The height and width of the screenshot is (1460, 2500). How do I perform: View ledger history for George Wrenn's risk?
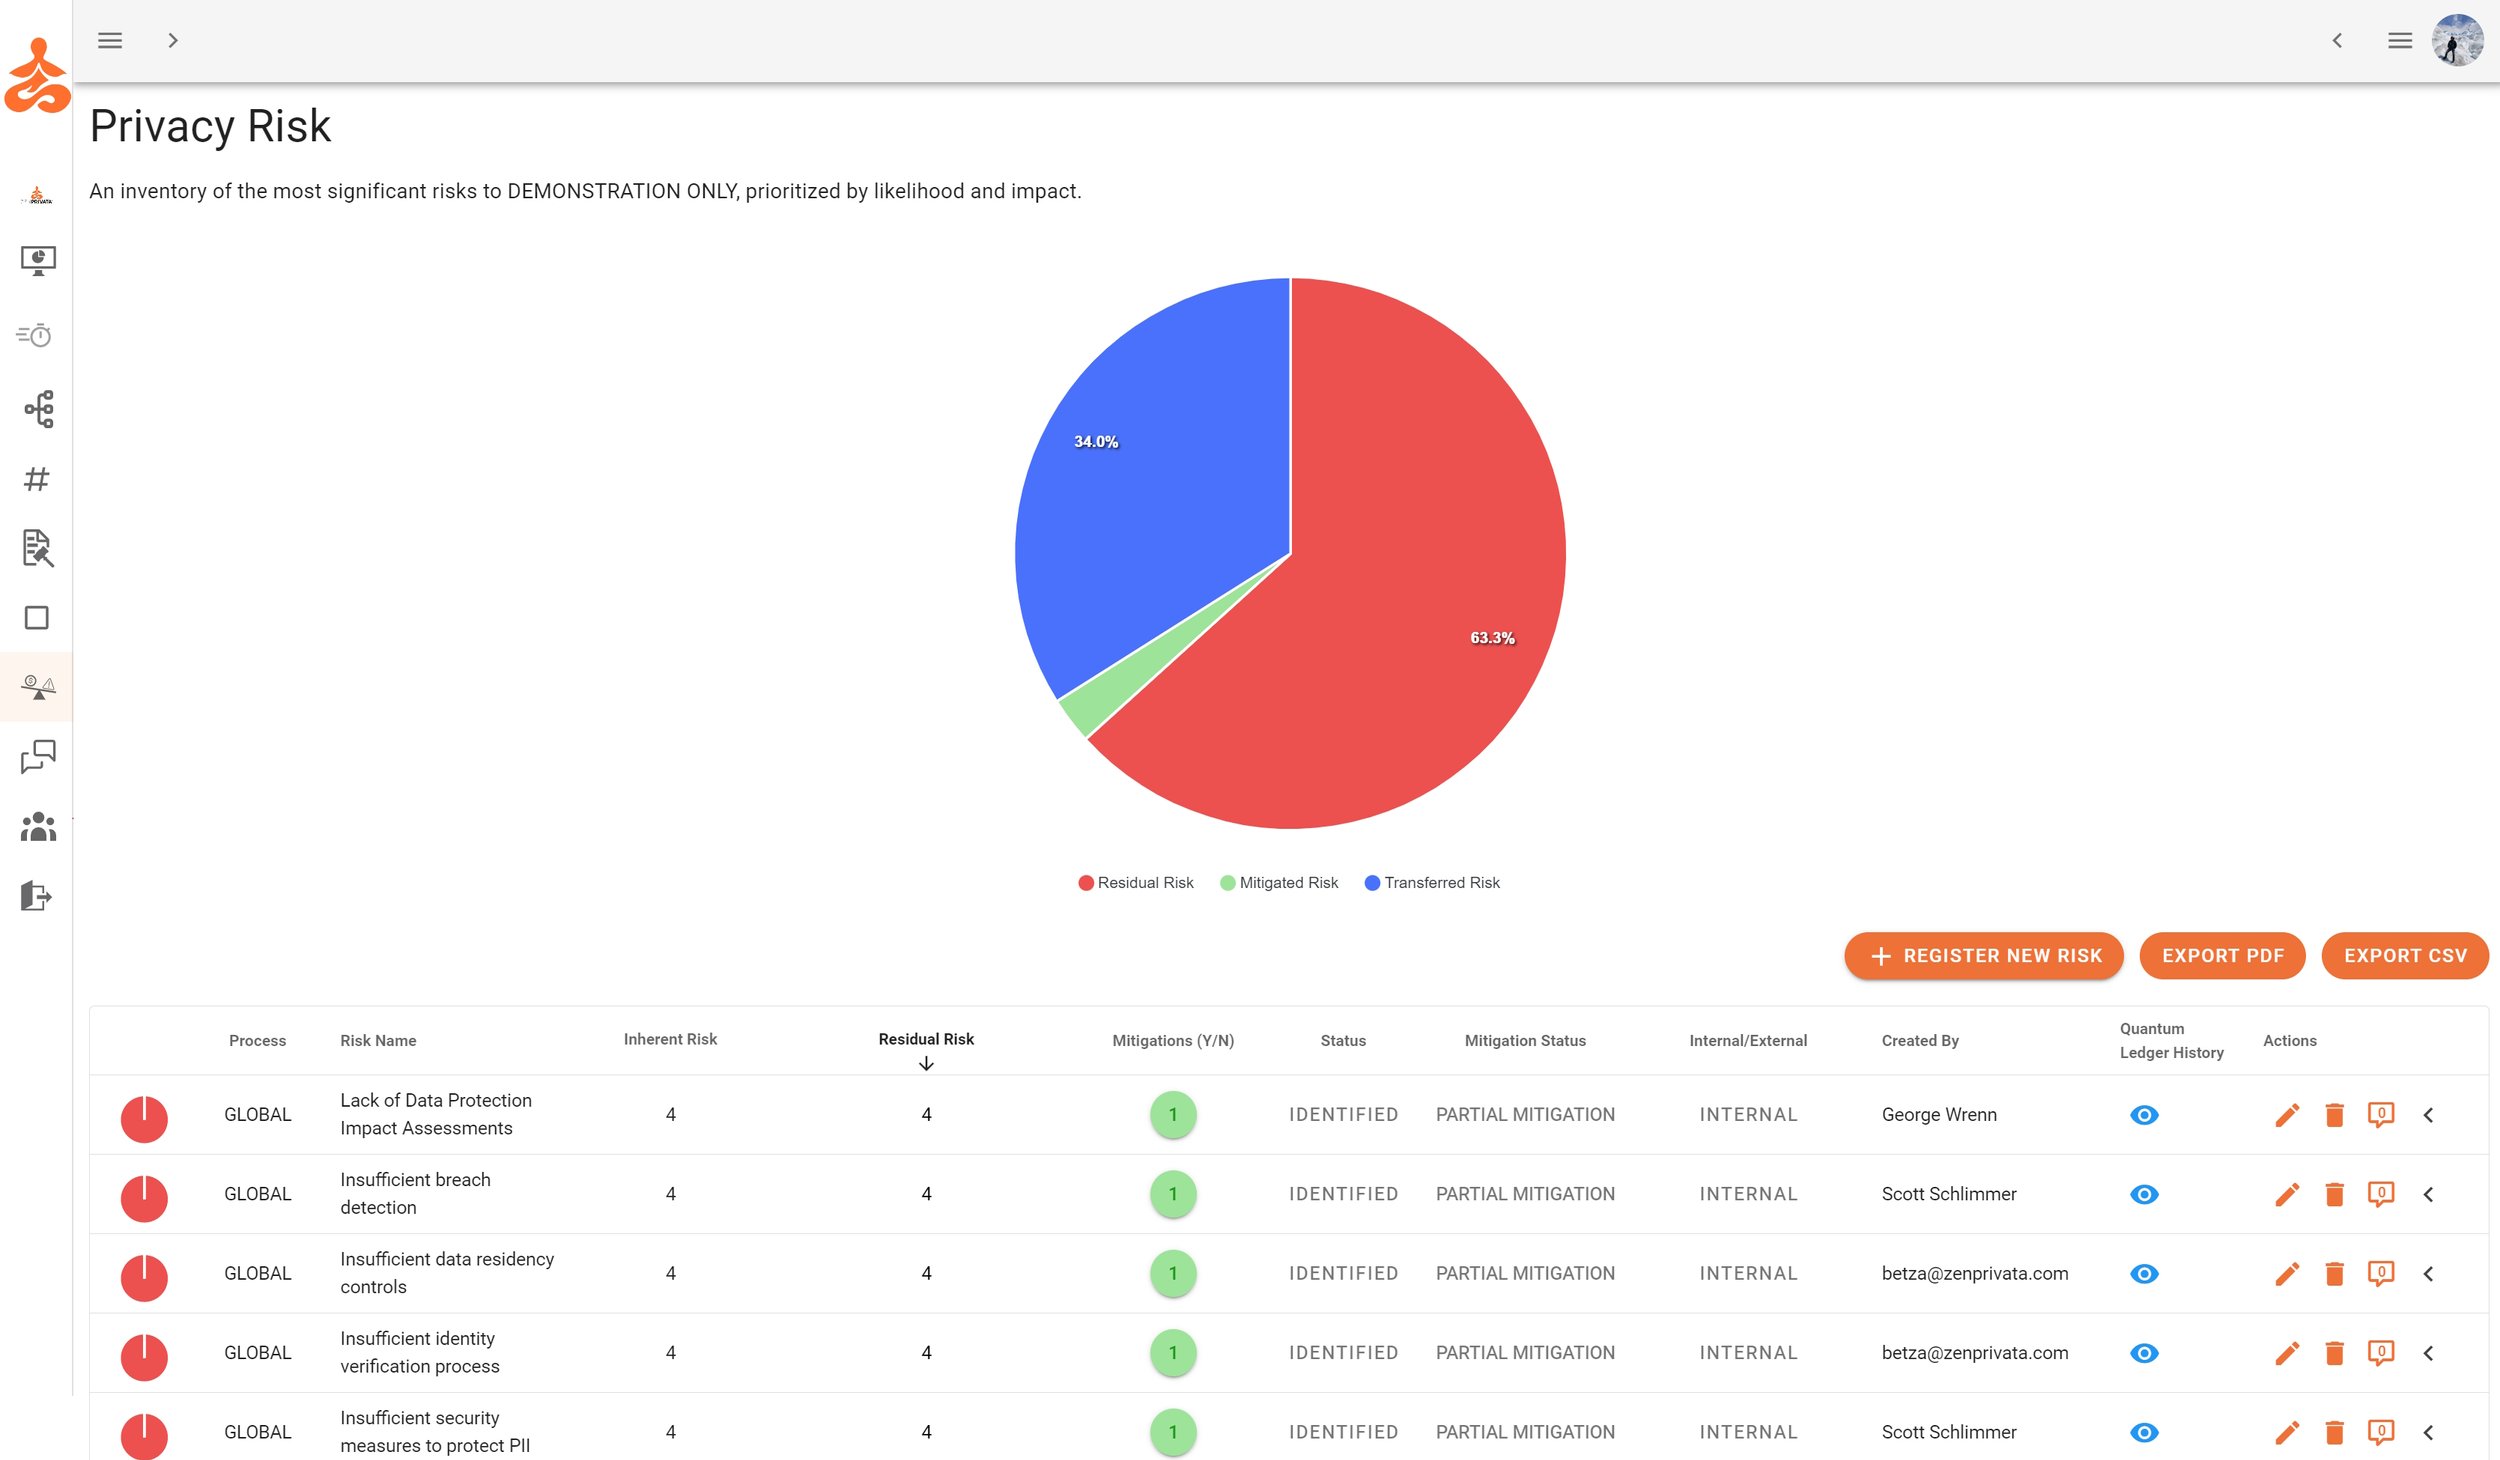(2144, 1115)
